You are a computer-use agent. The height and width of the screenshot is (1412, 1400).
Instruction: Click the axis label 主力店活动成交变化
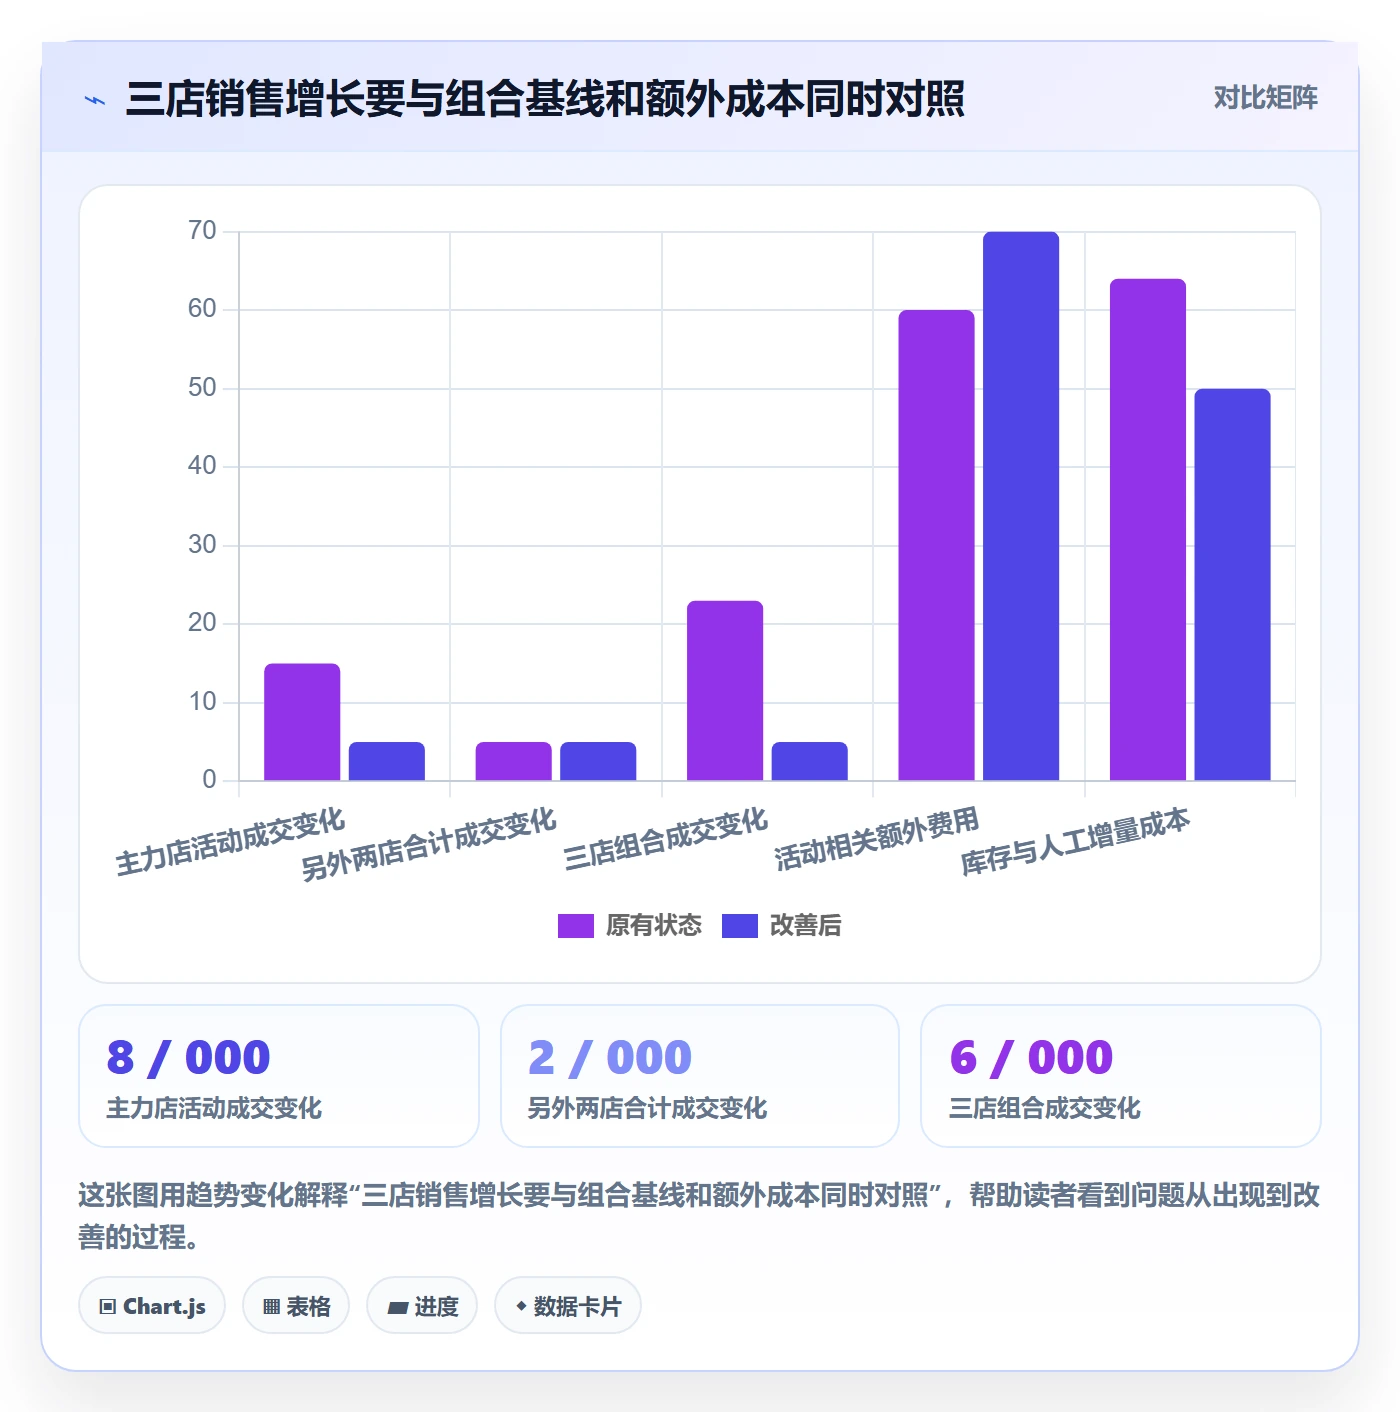click(x=230, y=842)
